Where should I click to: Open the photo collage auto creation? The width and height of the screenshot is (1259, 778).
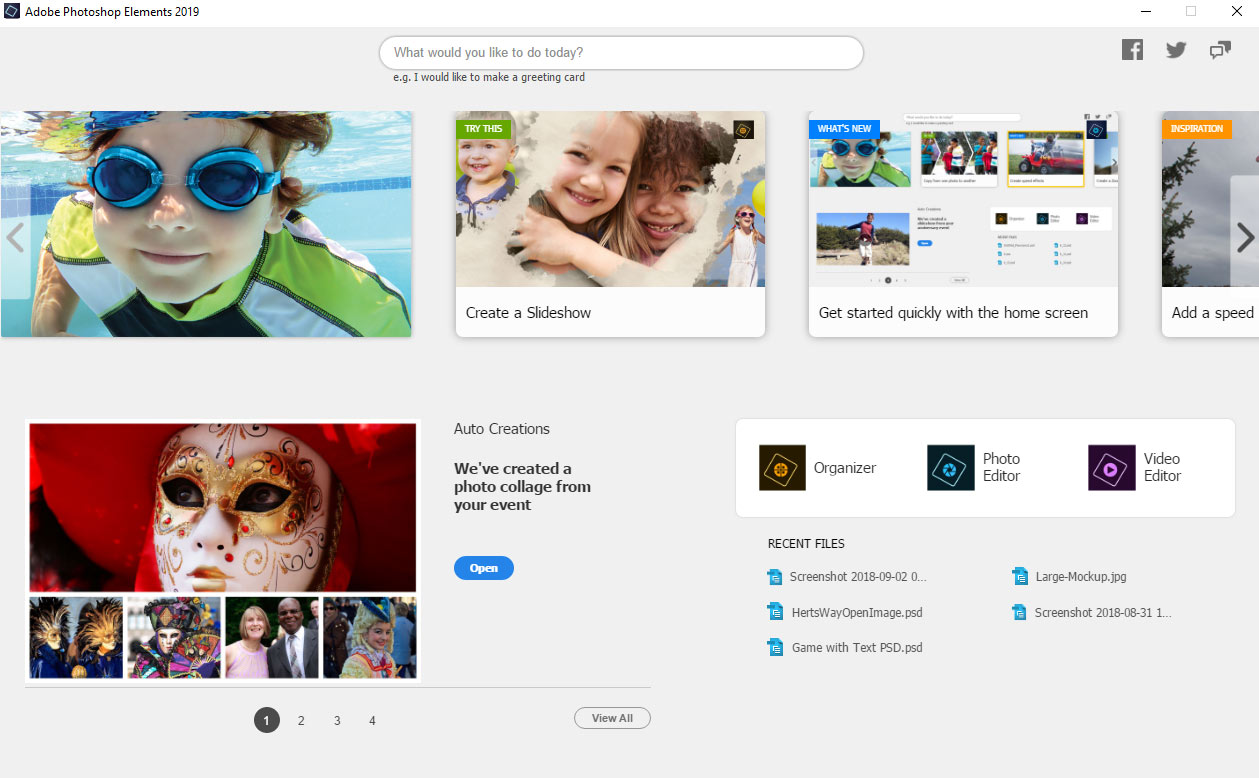tap(483, 568)
